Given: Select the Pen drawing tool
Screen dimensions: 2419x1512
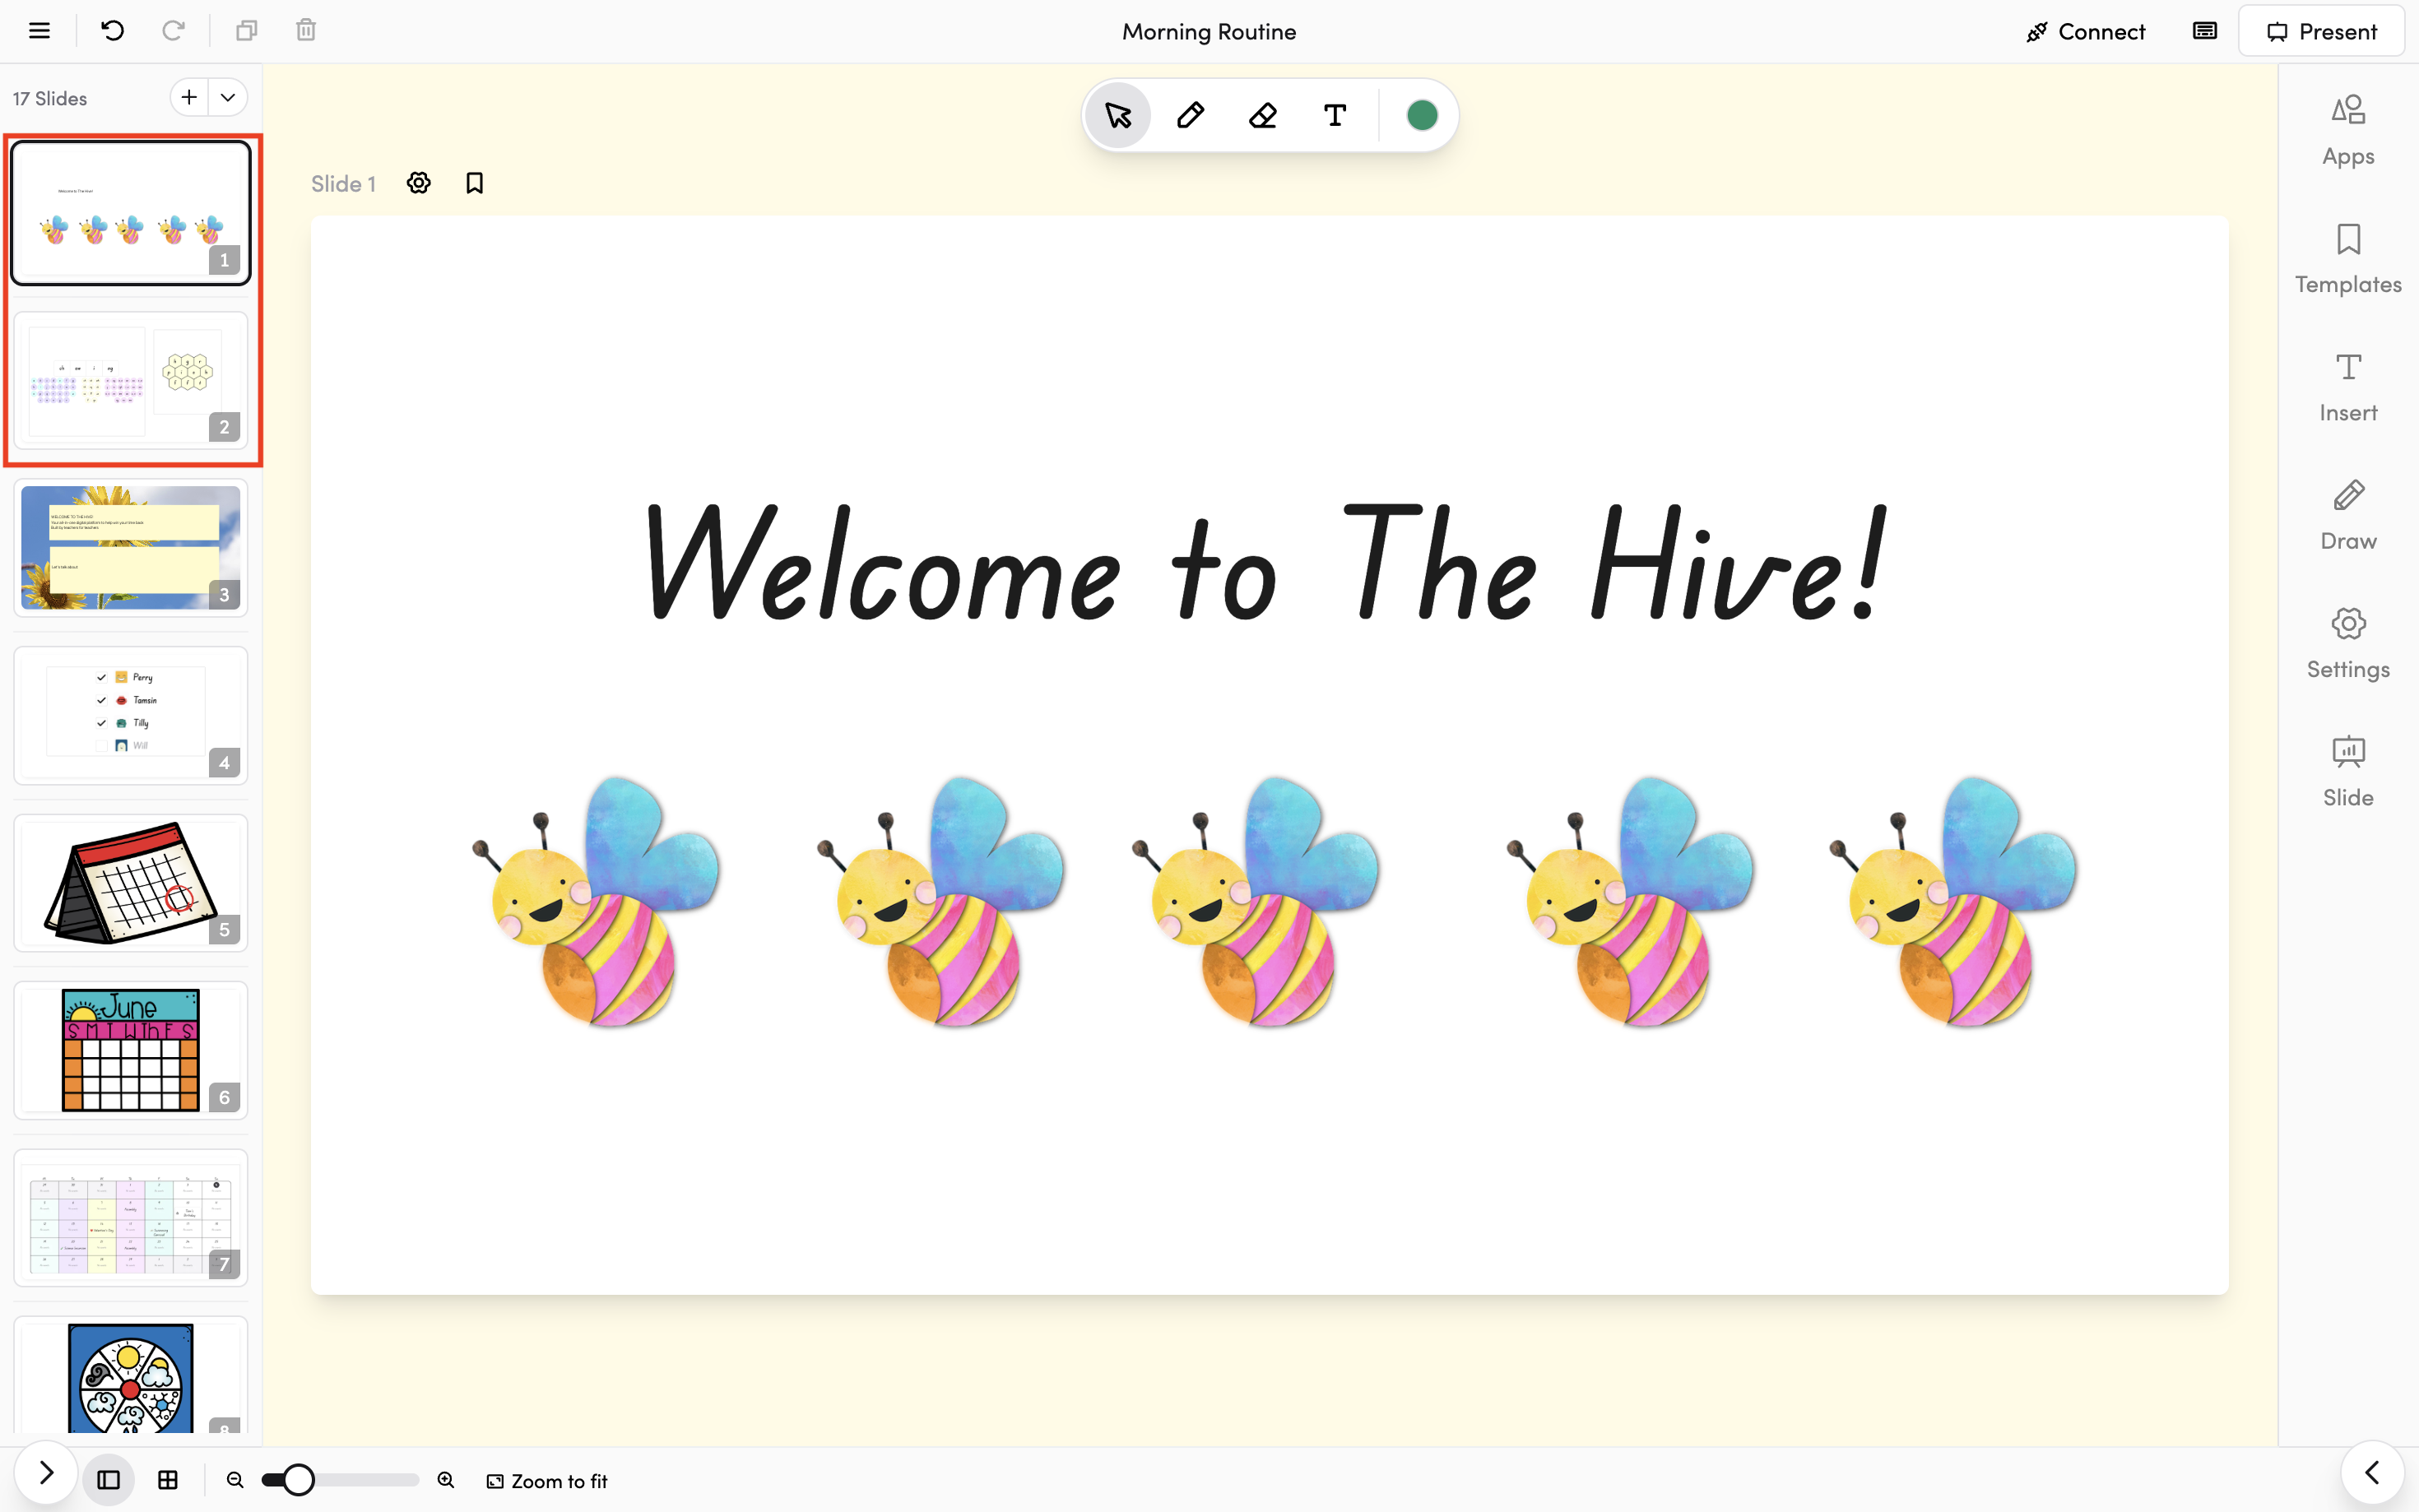Looking at the screenshot, I should [1190, 115].
